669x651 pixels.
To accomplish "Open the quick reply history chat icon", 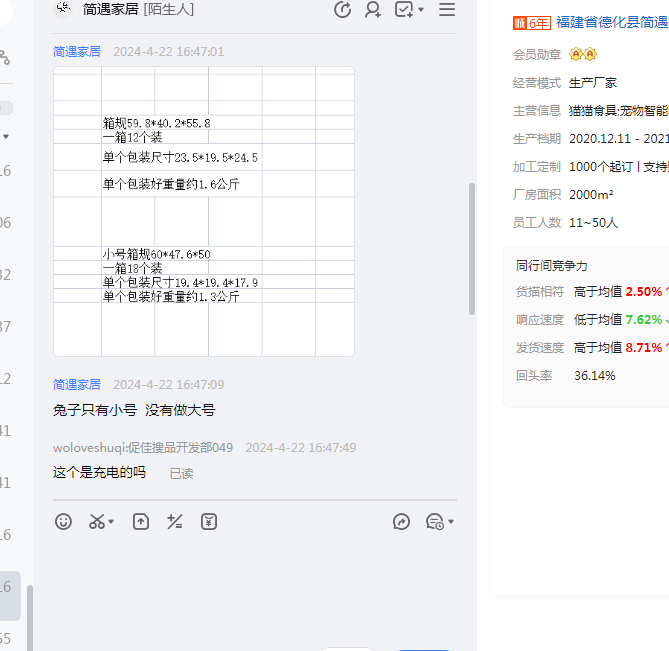I will click(434, 521).
